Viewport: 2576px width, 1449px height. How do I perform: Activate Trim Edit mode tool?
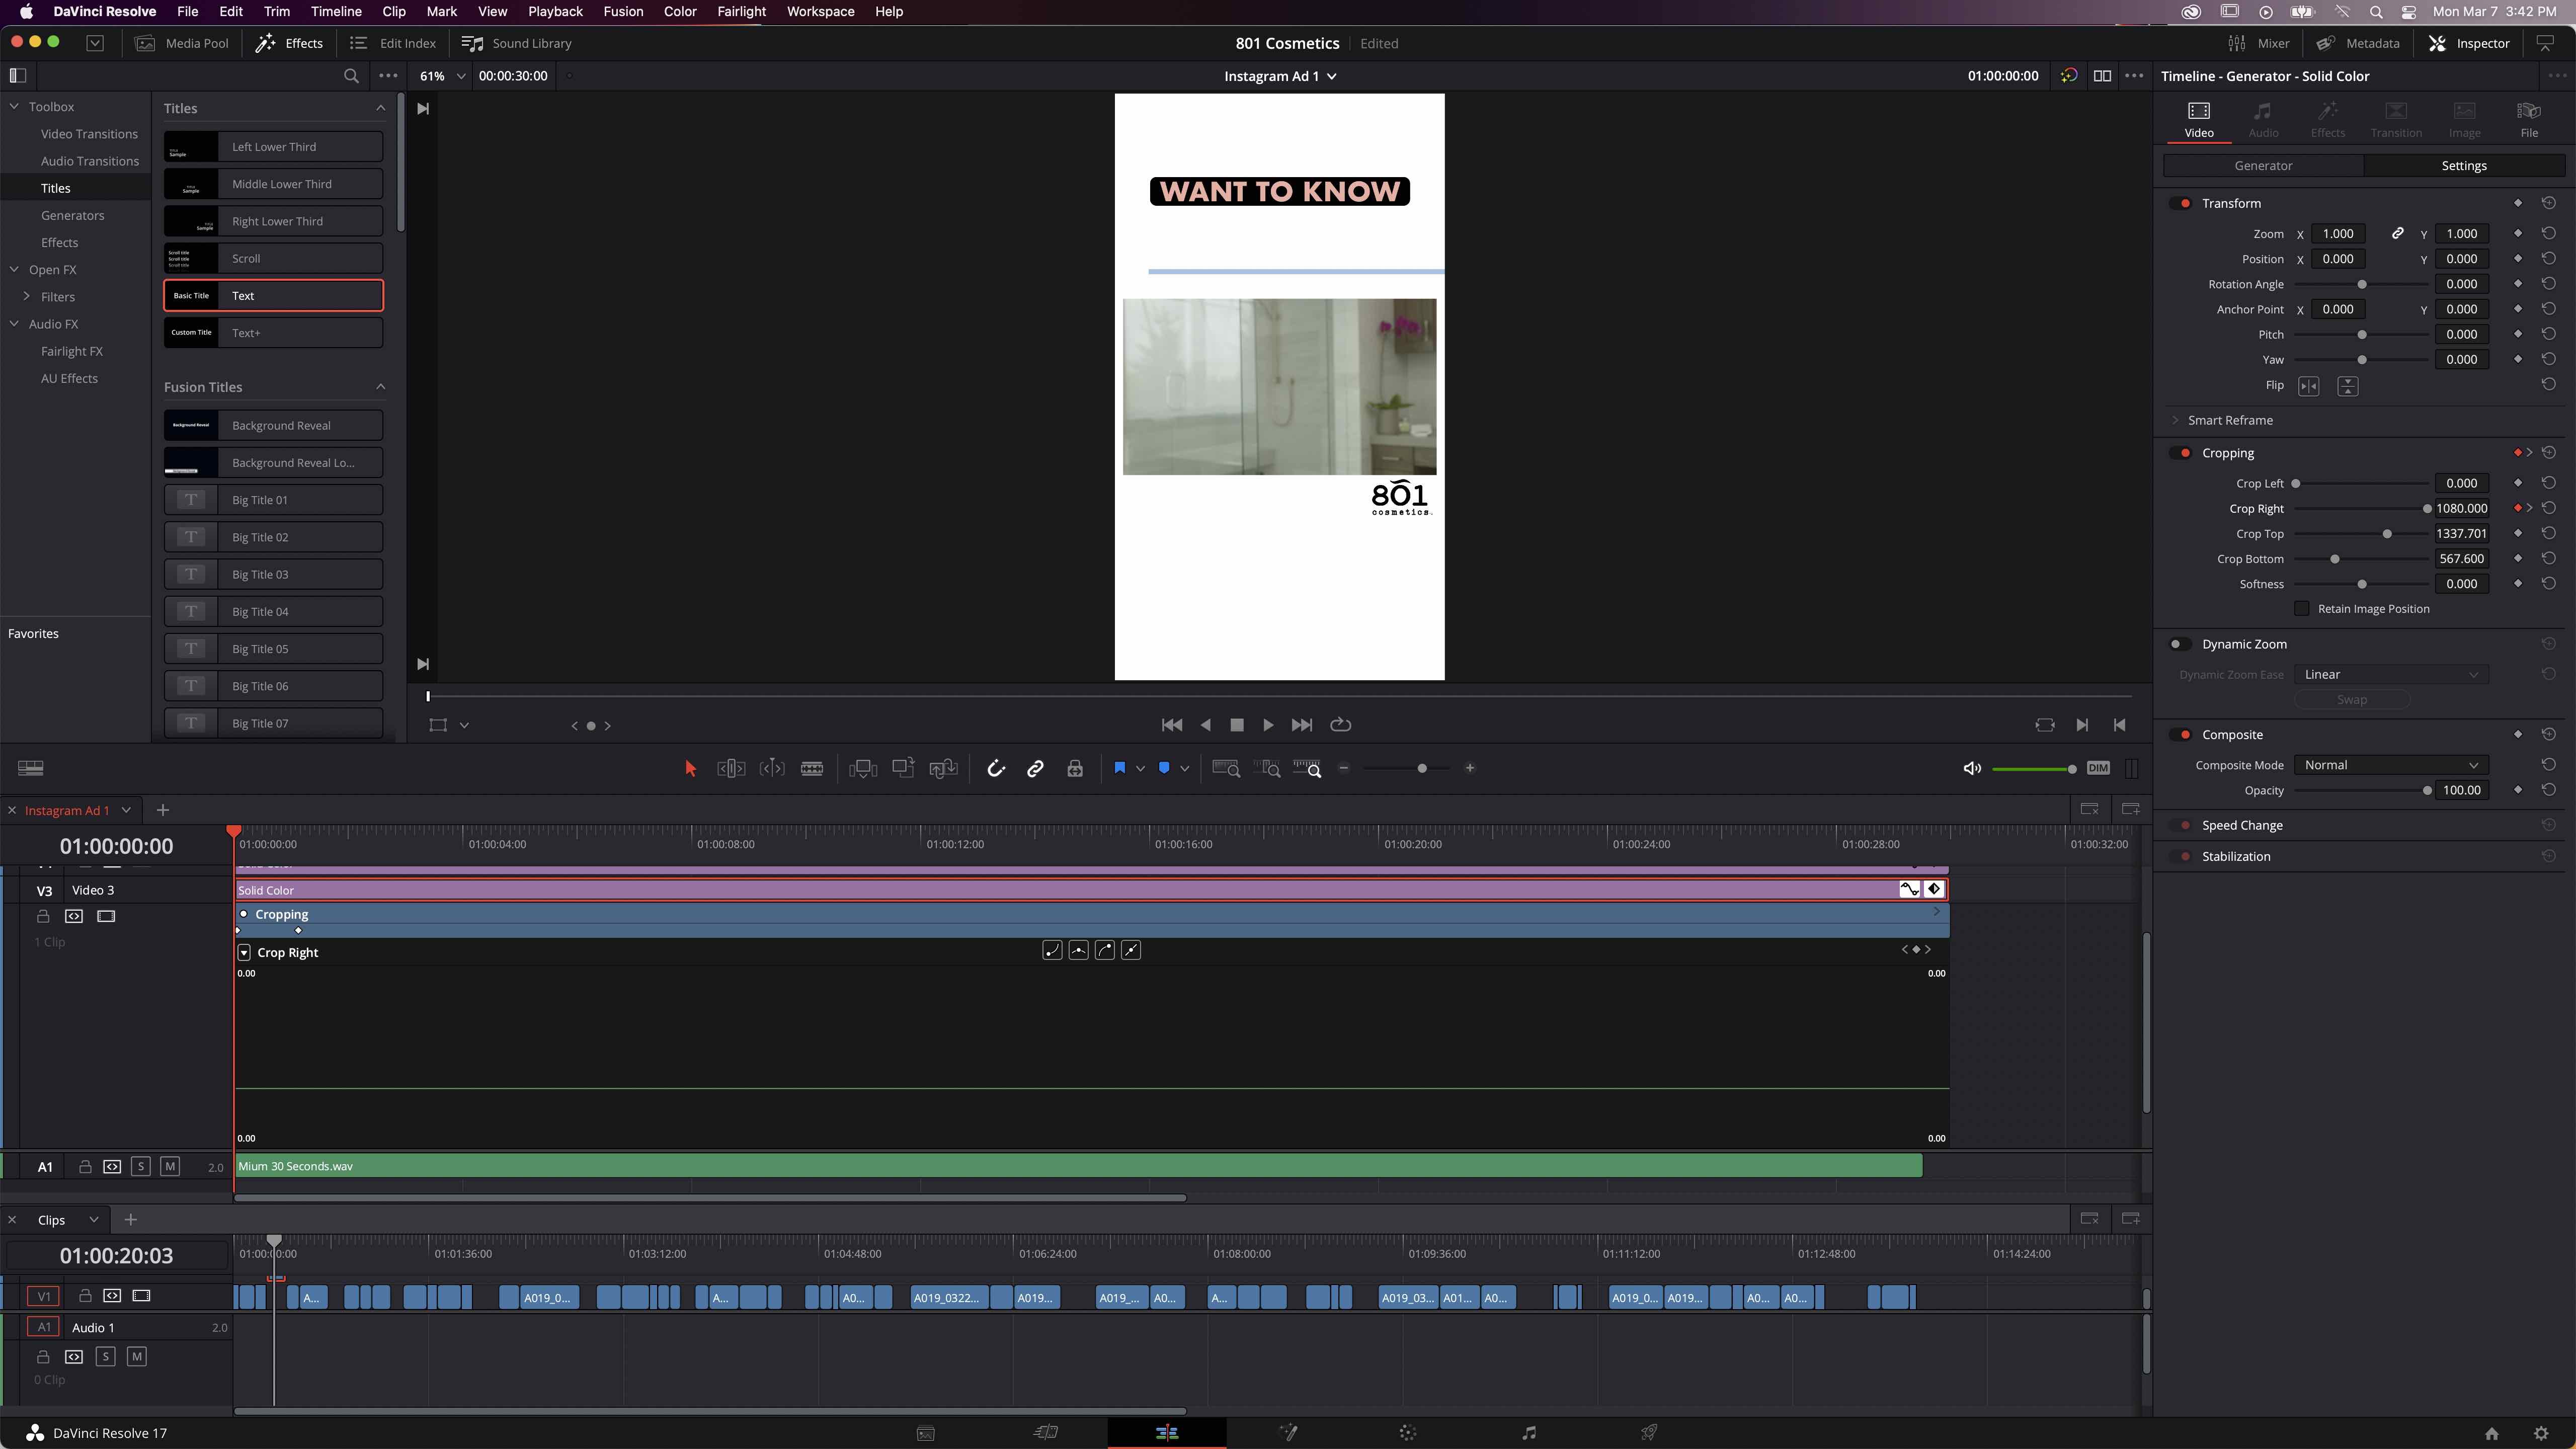click(731, 768)
